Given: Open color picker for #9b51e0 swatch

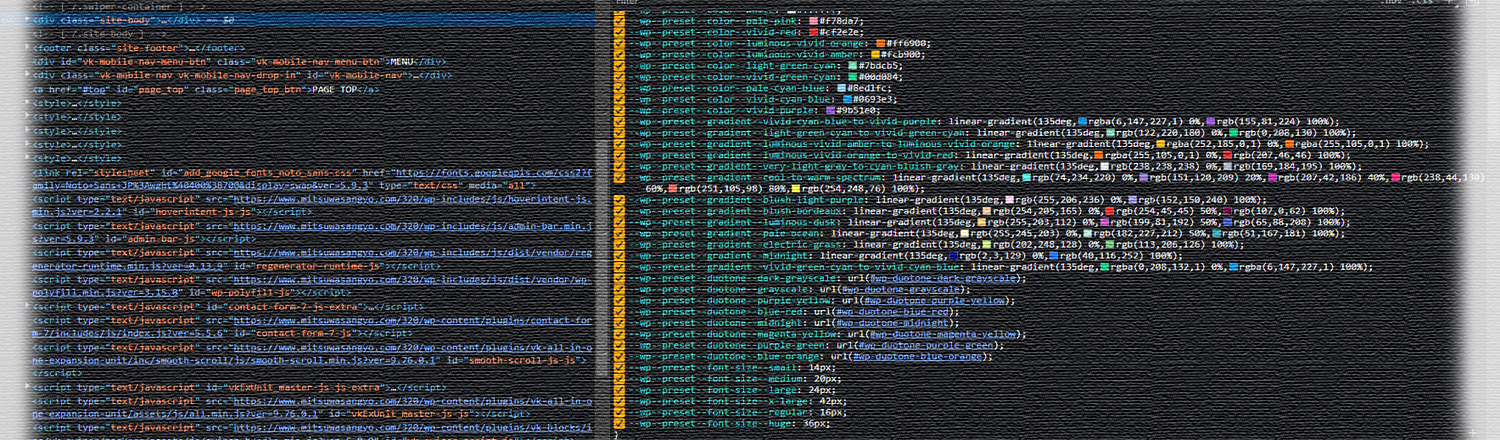Looking at the screenshot, I should point(829,110).
